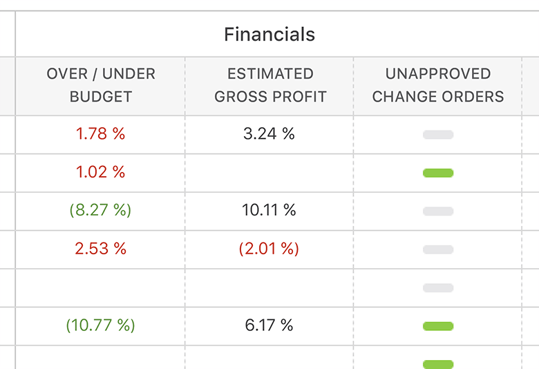
Task: Click gray change orders indicator beside 10.11 %
Action: point(438,211)
